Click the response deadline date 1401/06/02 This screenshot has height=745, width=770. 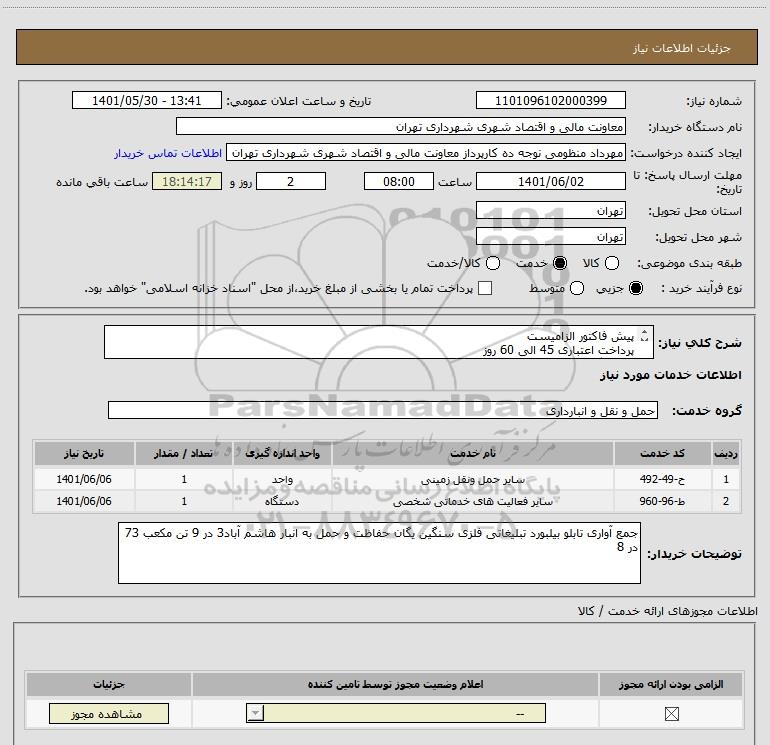550,182
